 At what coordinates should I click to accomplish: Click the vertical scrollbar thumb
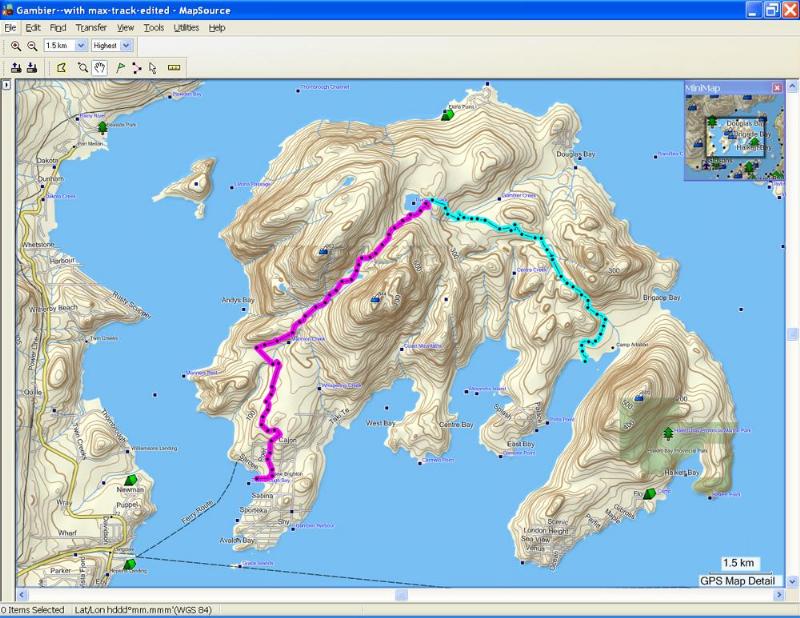point(792,334)
